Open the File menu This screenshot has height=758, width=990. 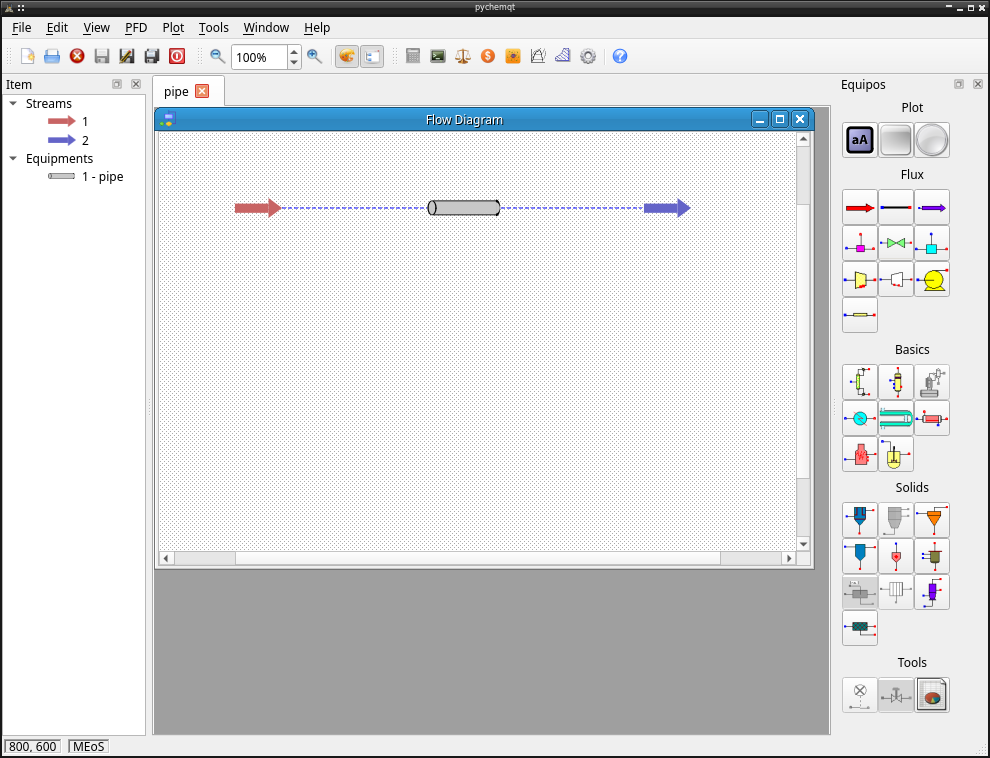21,28
